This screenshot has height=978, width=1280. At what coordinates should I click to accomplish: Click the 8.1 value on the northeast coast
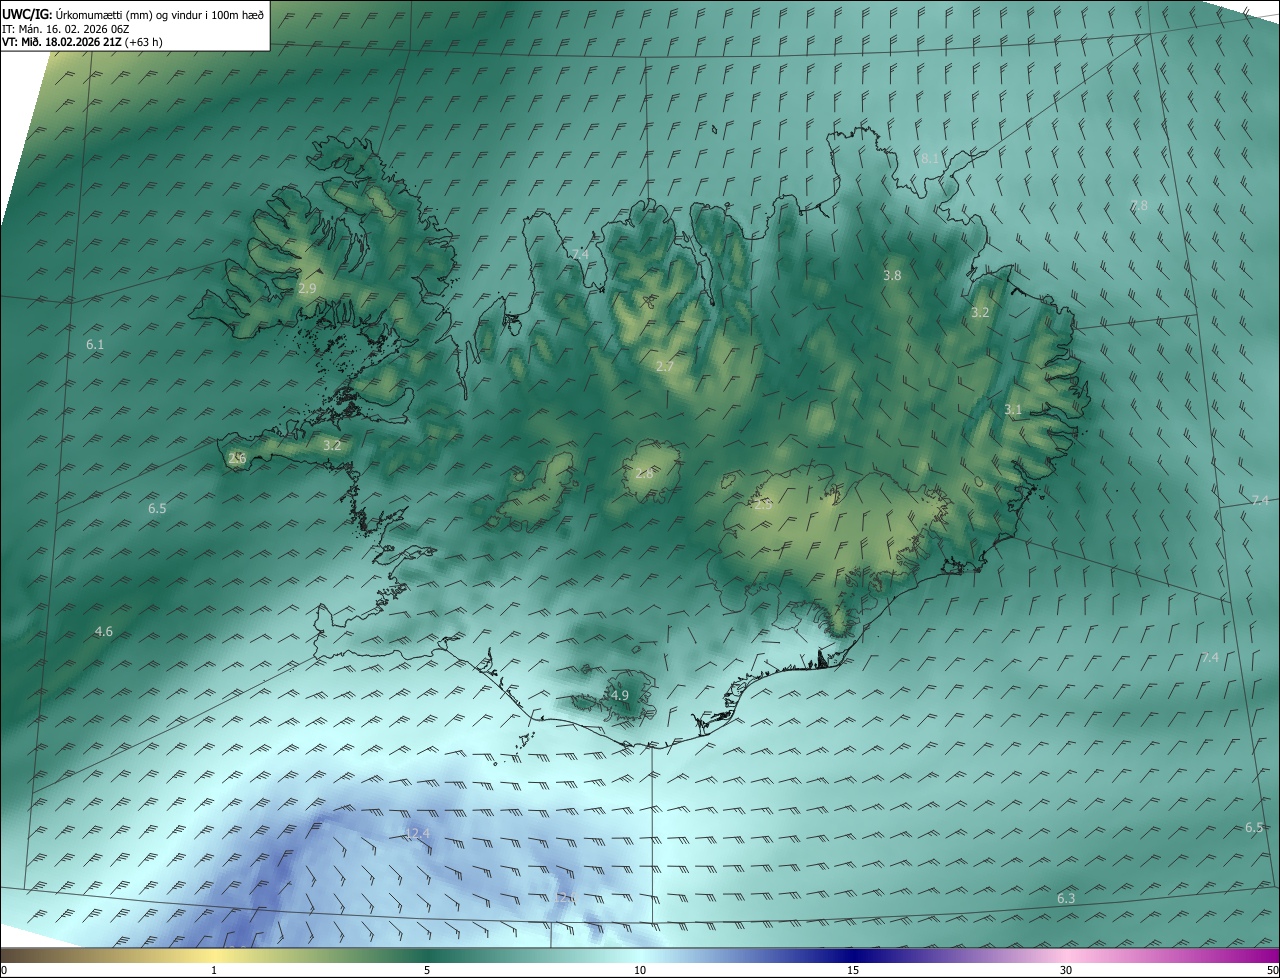930,159
